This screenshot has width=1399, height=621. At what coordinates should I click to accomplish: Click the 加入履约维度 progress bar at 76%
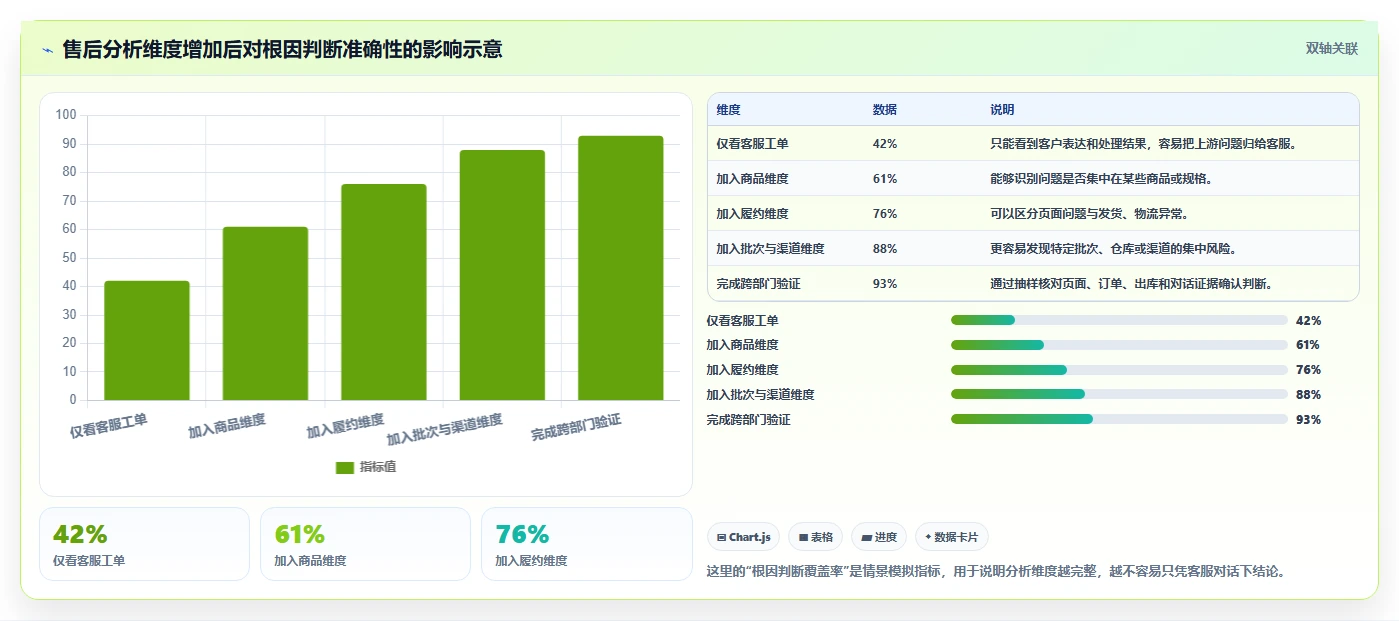point(1119,370)
